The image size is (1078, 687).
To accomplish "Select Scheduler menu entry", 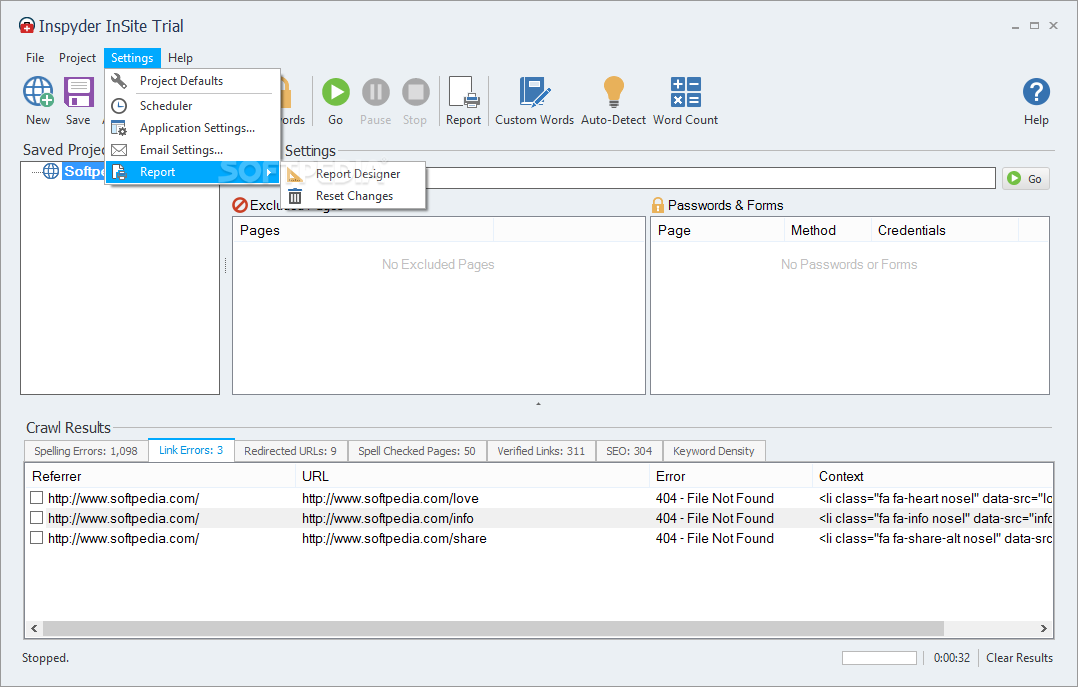I will tap(193, 105).
